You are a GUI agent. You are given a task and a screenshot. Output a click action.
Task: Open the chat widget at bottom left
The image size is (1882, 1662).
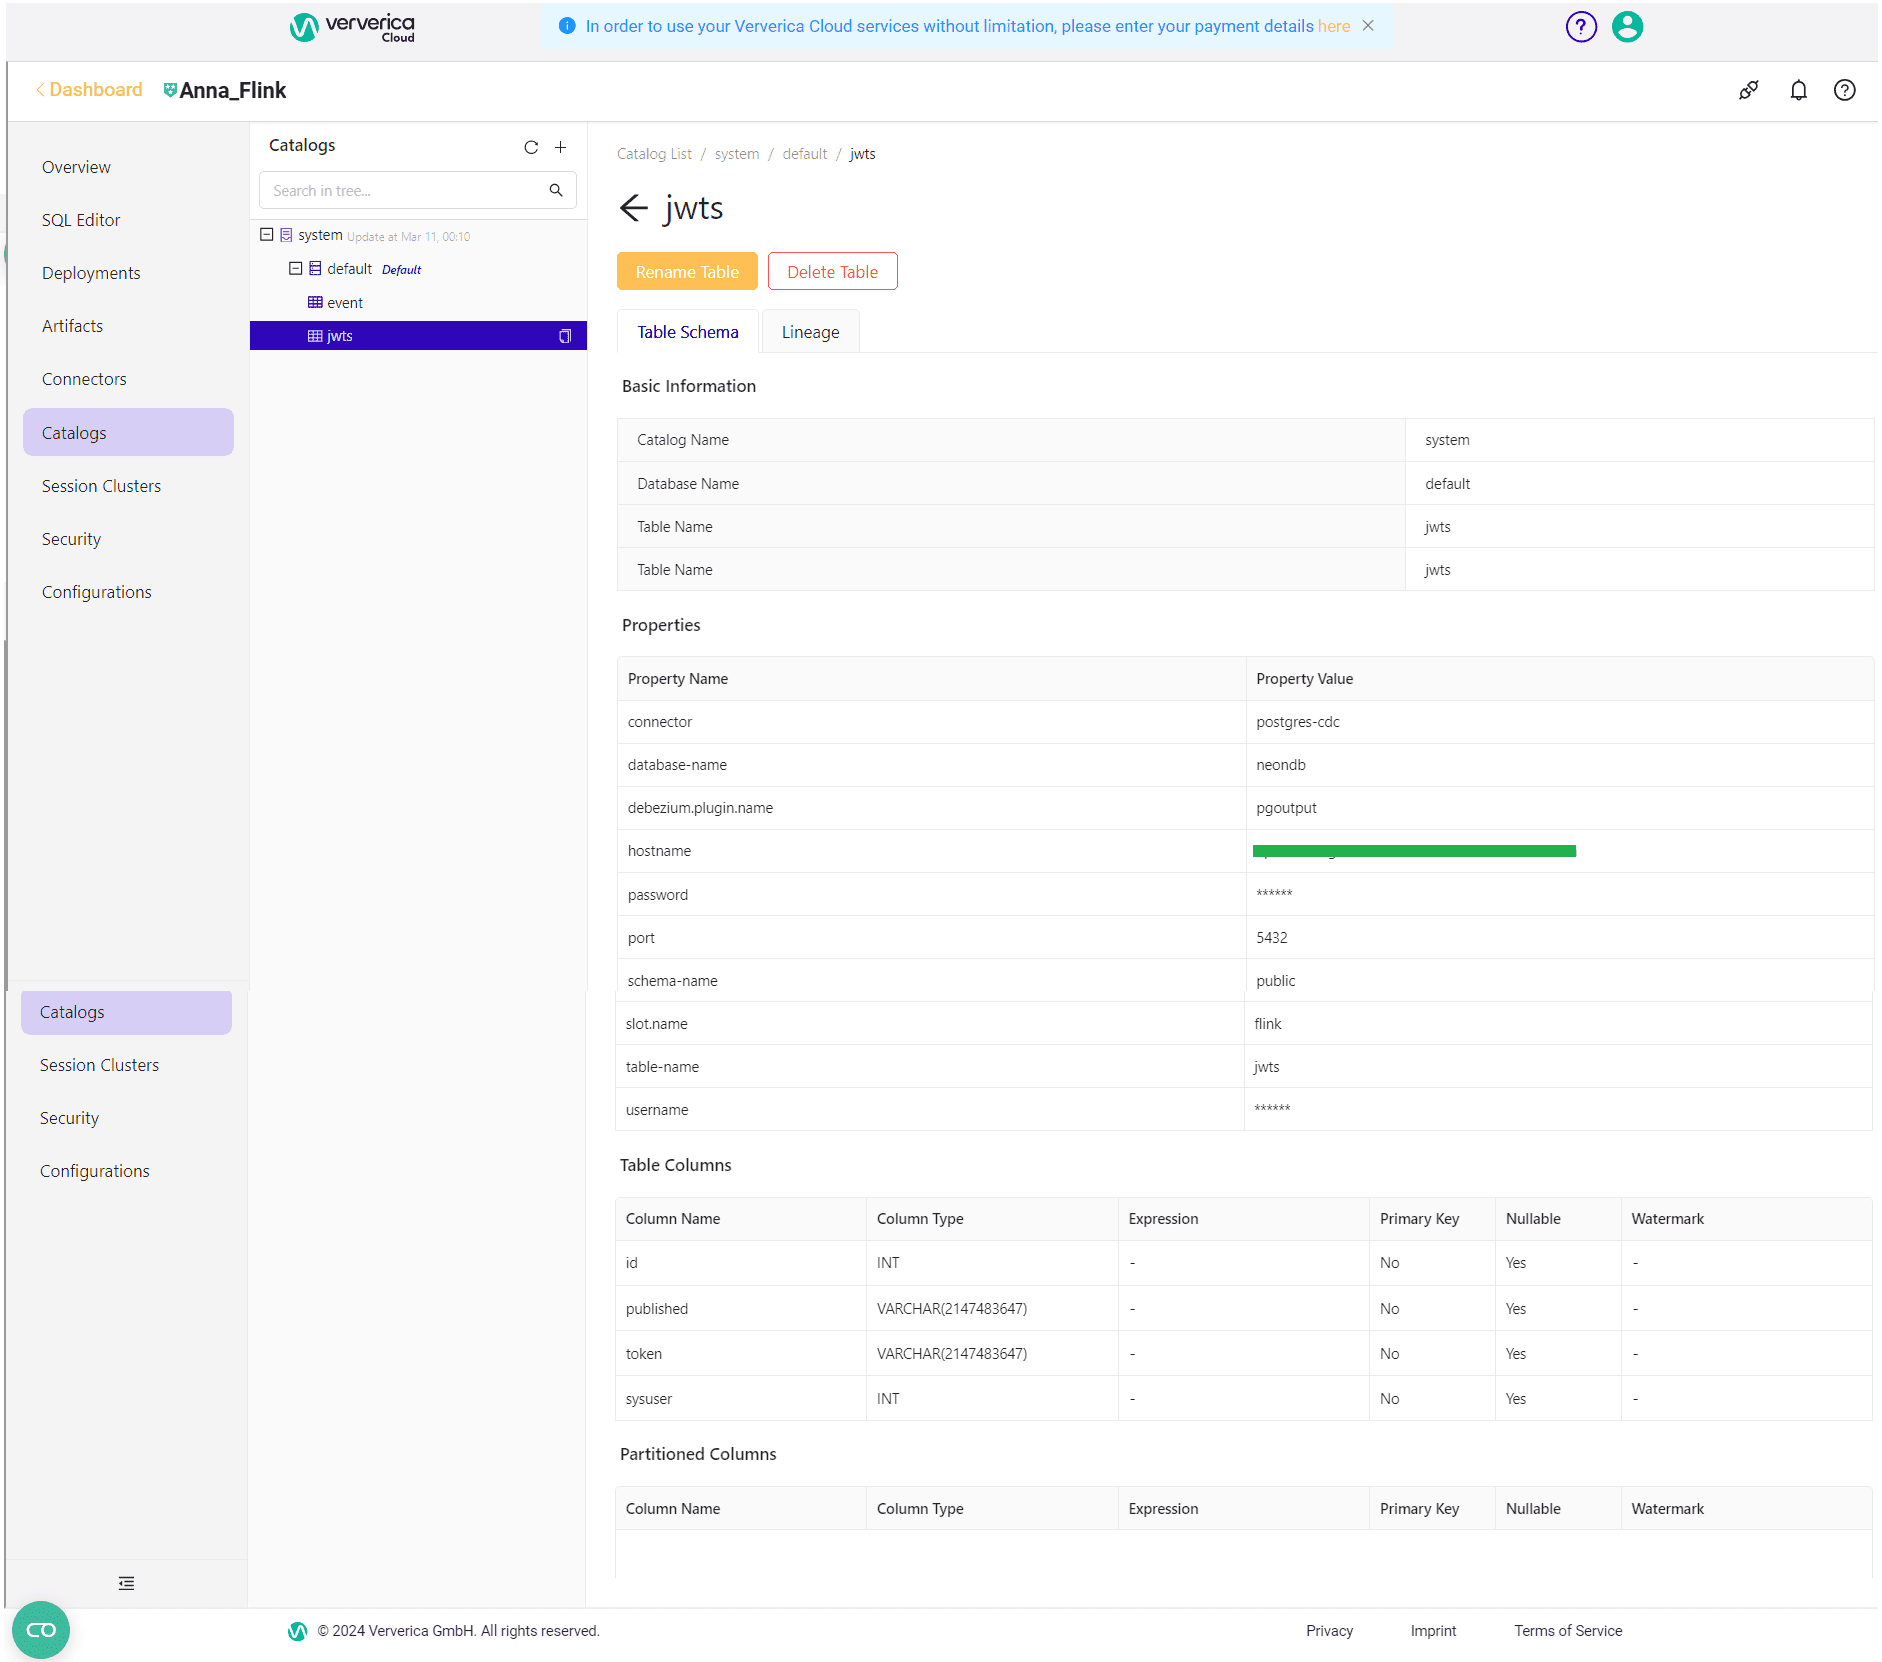(41, 1630)
